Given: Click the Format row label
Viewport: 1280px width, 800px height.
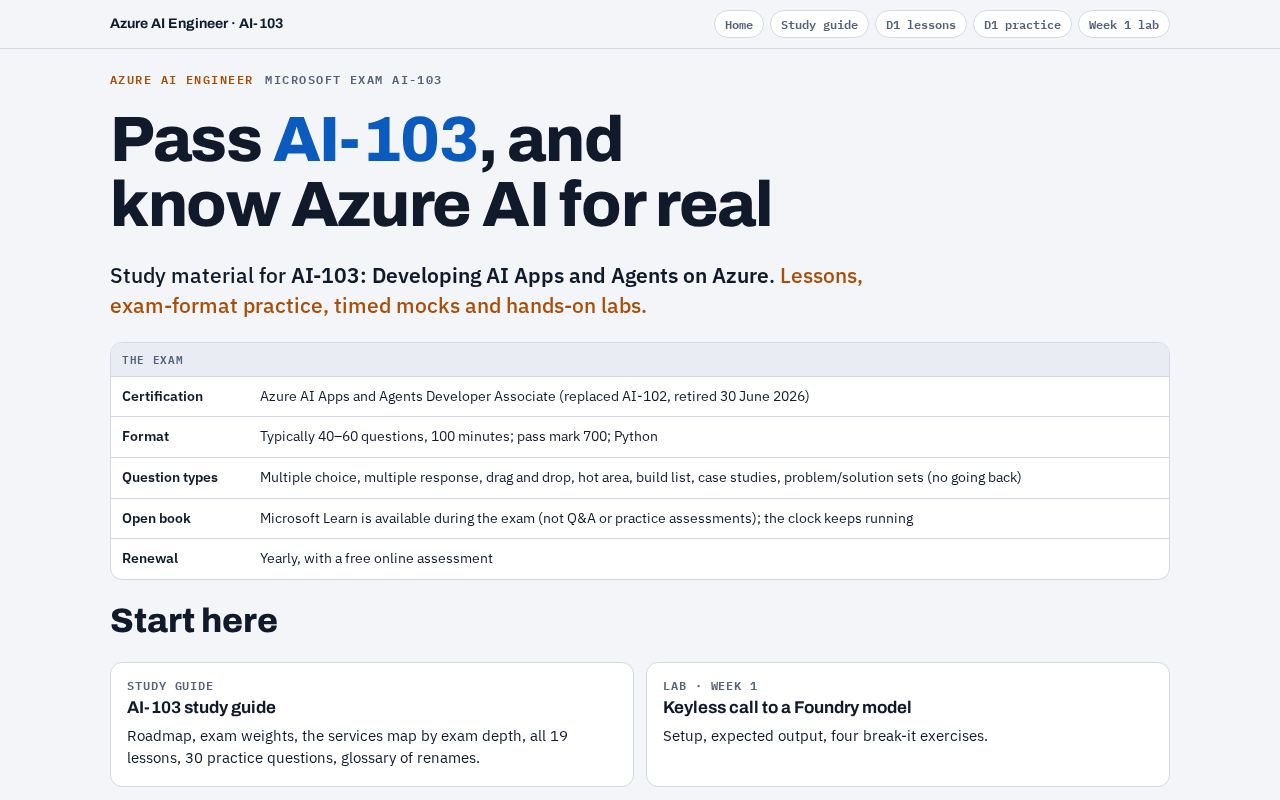Looking at the screenshot, I should [145, 436].
